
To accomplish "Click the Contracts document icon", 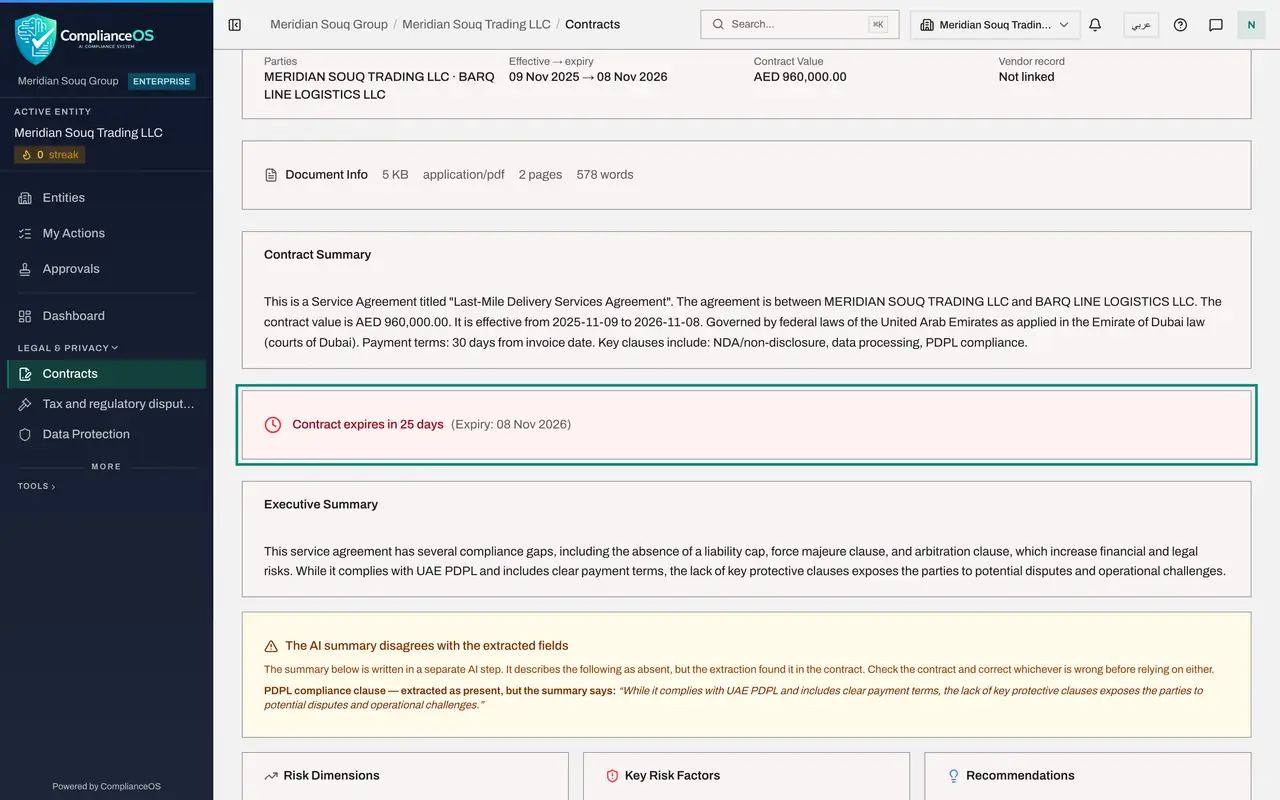I will (25, 374).
